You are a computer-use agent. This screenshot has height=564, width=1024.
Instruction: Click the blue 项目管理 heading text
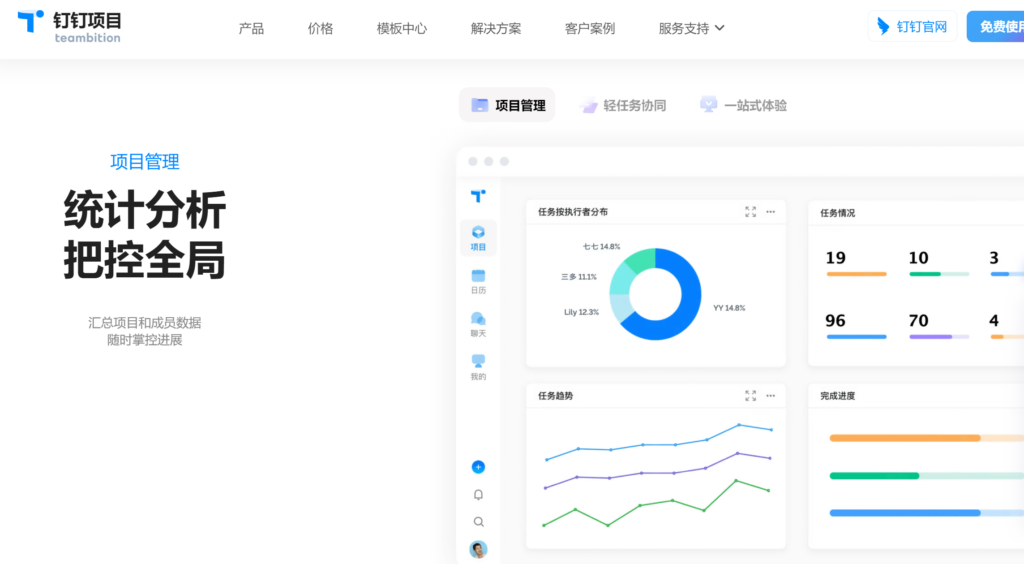144,161
